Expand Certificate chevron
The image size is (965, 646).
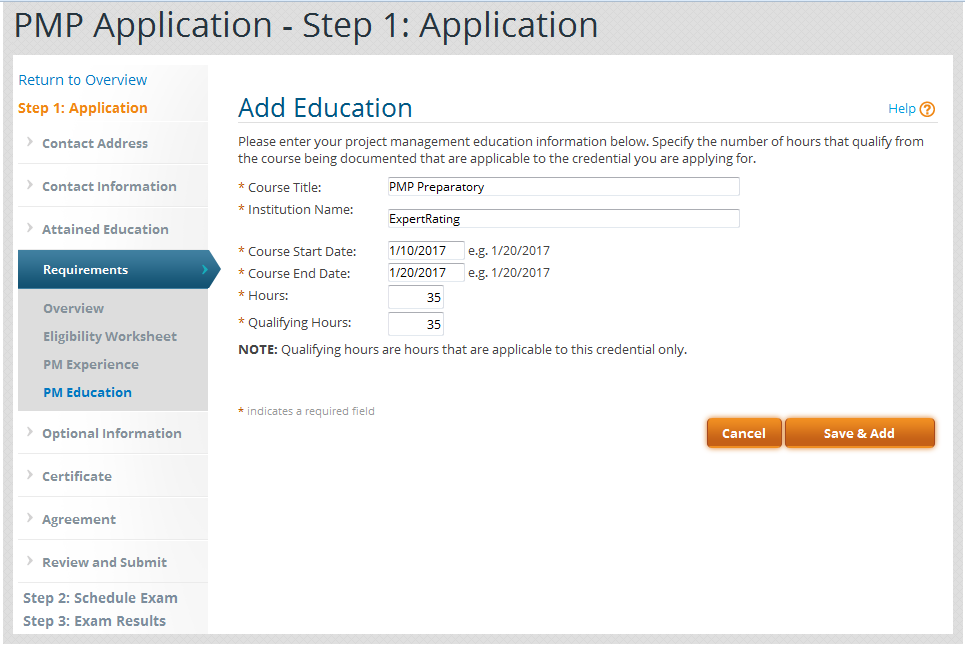(30, 476)
